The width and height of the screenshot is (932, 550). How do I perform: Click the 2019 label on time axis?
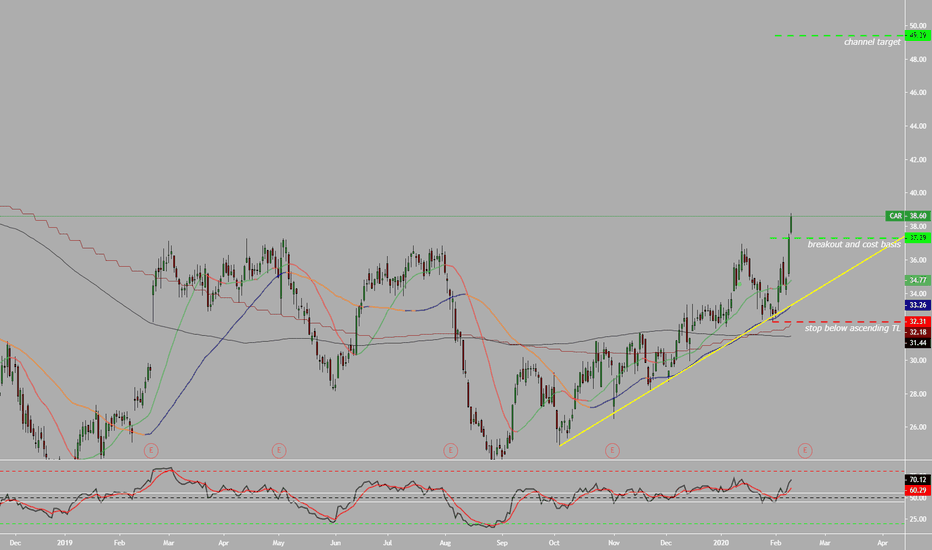[x=65, y=543]
